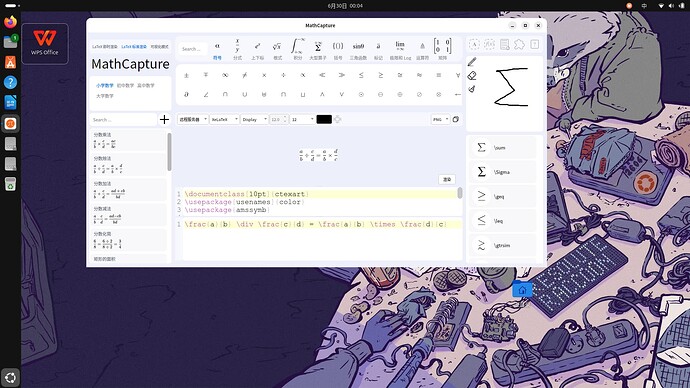Open the Display mode dropdown
Viewport: 690px width, 388px height.
pyautogui.click(x=254, y=119)
